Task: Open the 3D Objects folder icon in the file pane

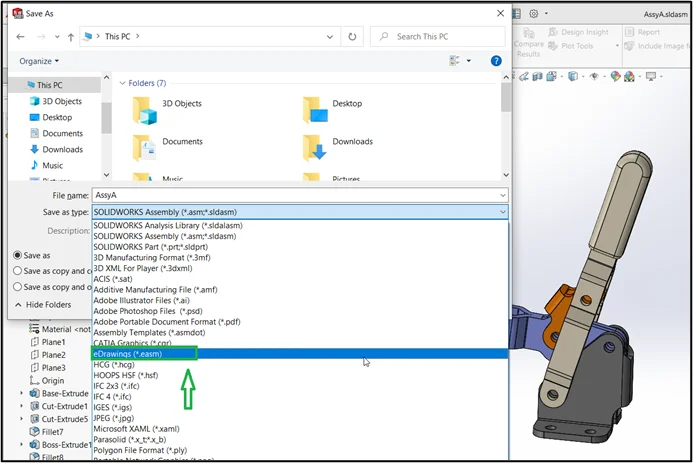Action: (145, 110)
